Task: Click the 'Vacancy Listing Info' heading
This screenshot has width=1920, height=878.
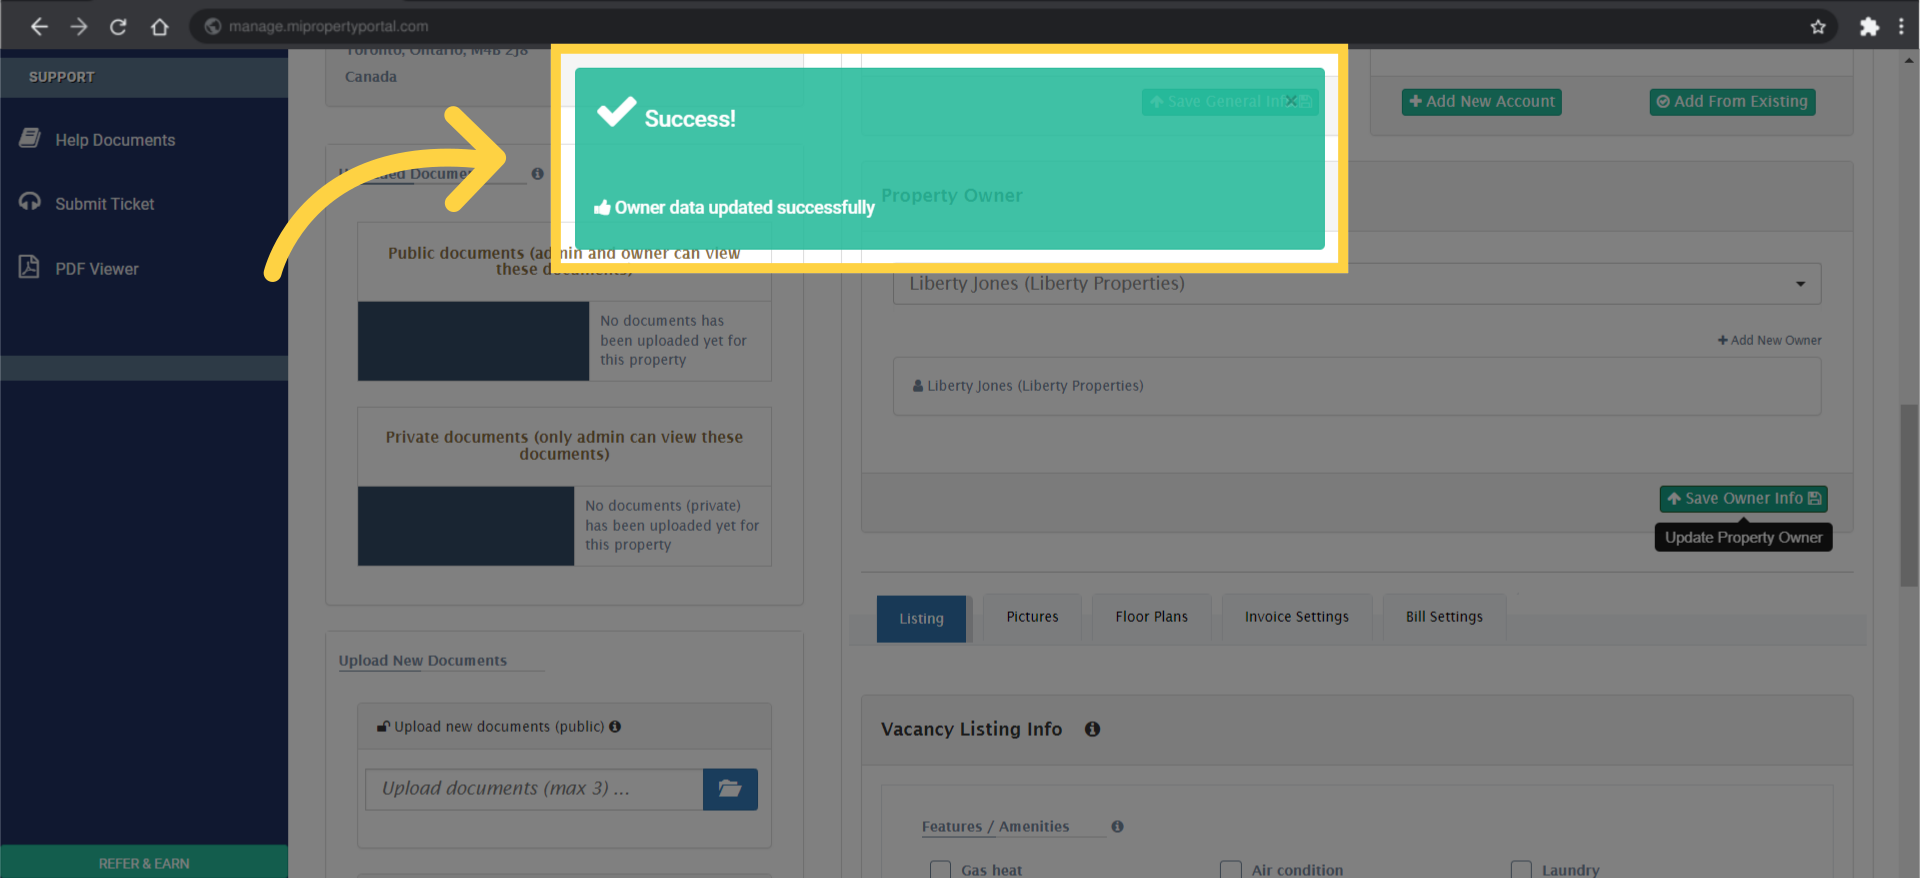Action: point(971,730)
